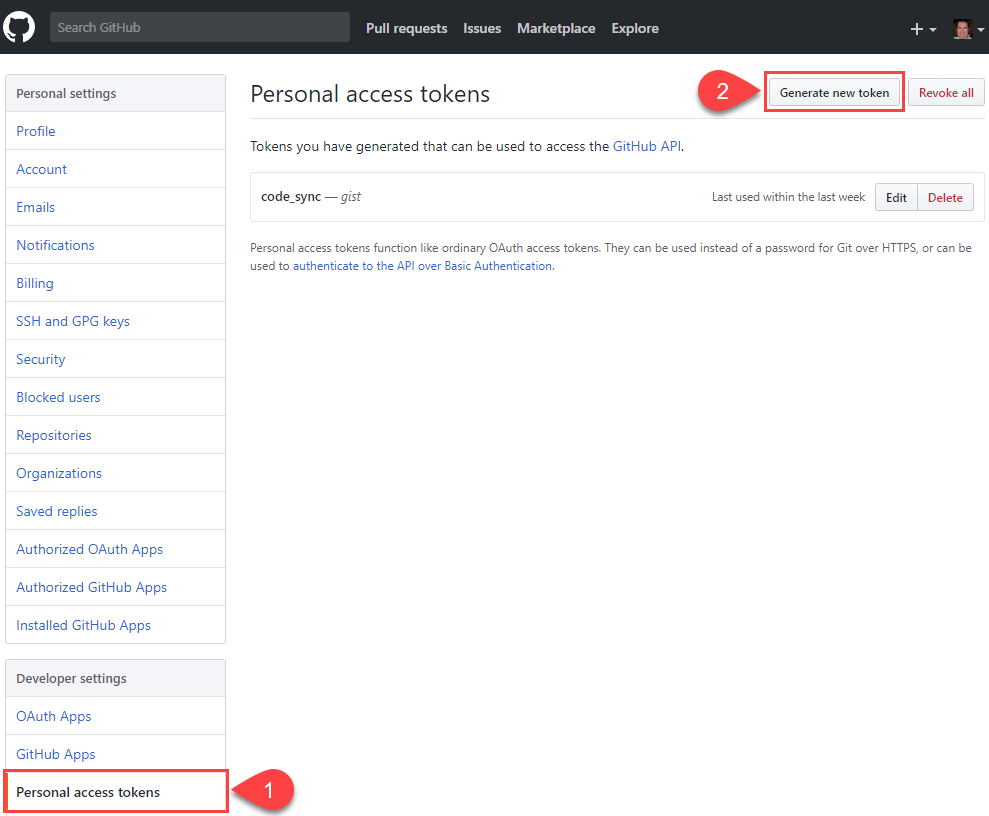Go to Repositories settings
Image resolution: width=989 pixels, height=816 pixels.
[115, 435]
